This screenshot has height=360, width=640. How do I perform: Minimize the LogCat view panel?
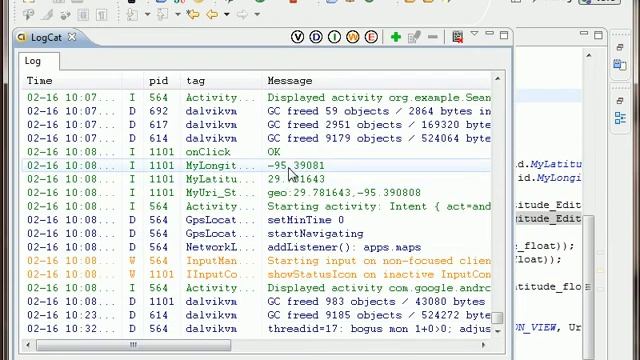tap(489, 33)
